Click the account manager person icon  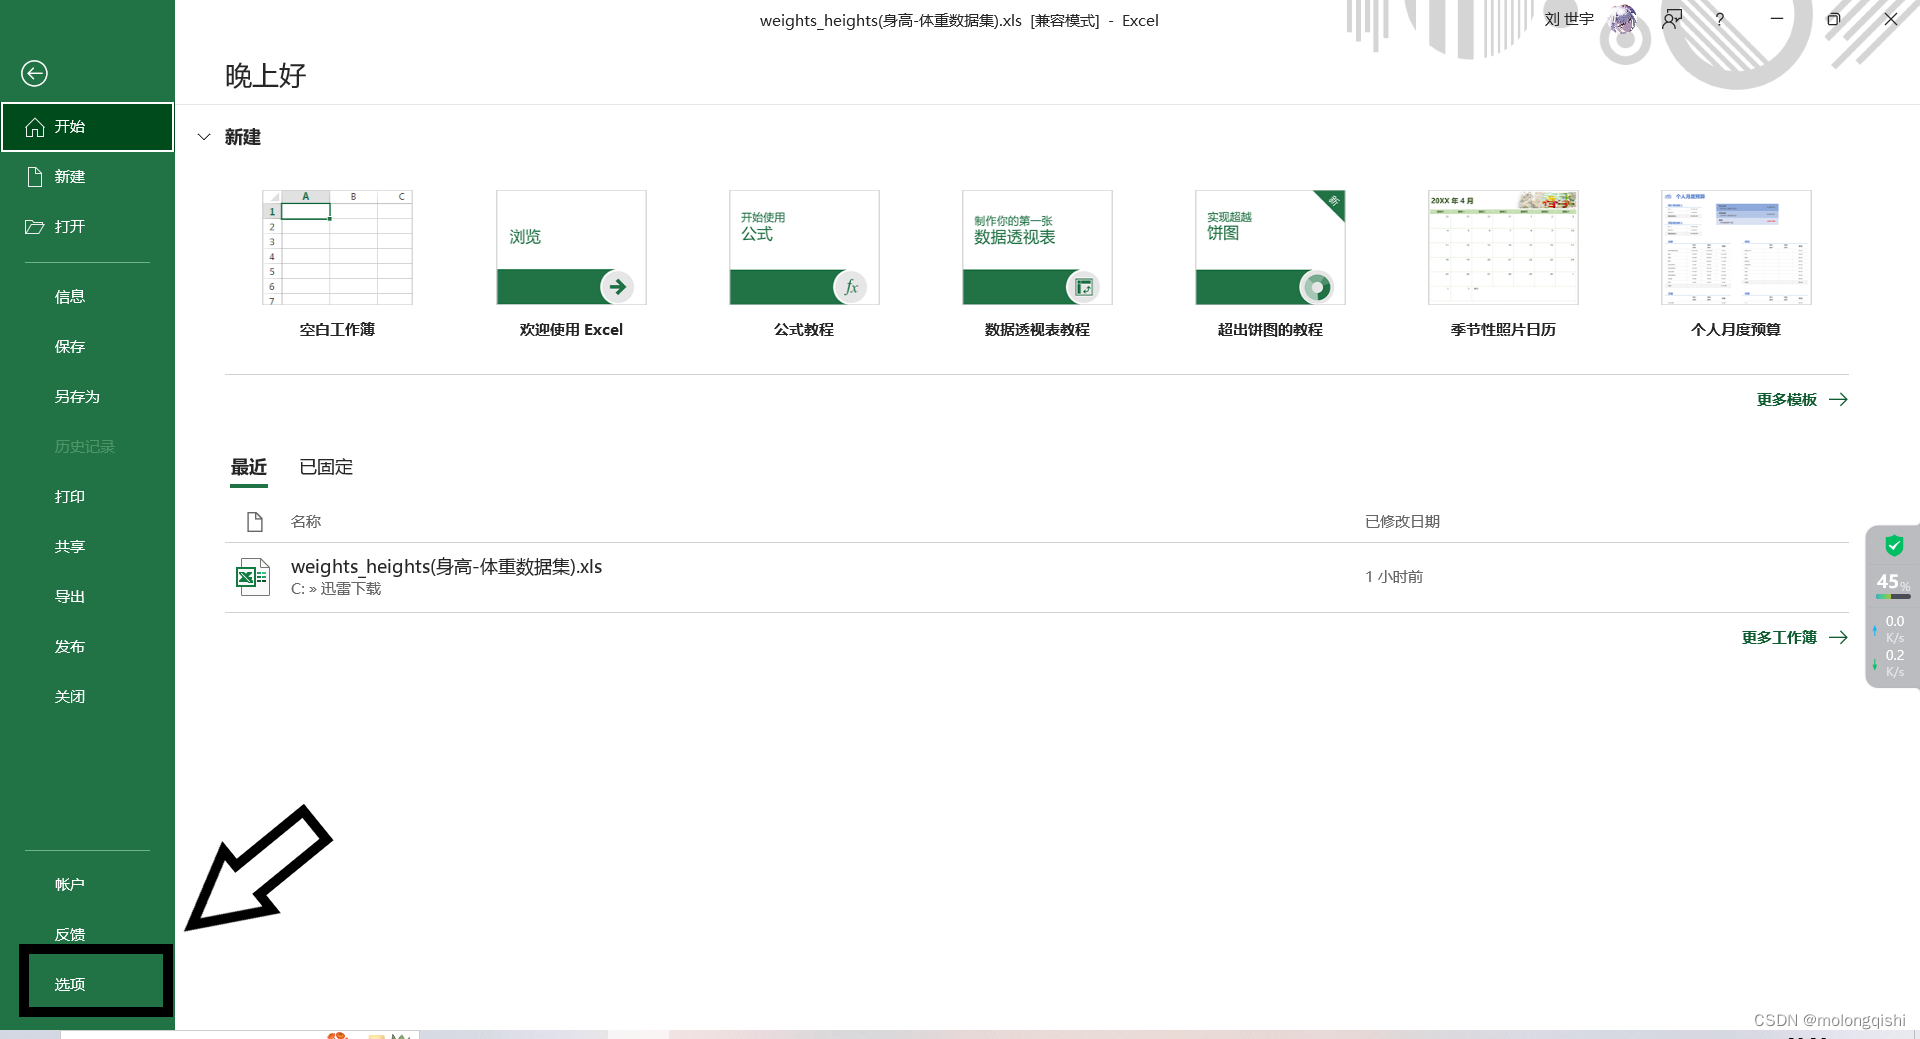pos(1672,19)
